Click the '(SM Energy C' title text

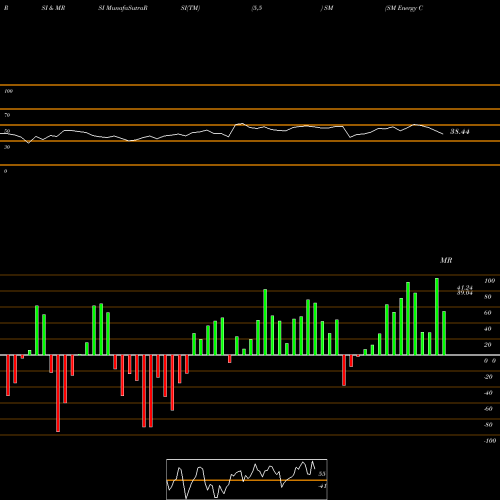point(404,8)
